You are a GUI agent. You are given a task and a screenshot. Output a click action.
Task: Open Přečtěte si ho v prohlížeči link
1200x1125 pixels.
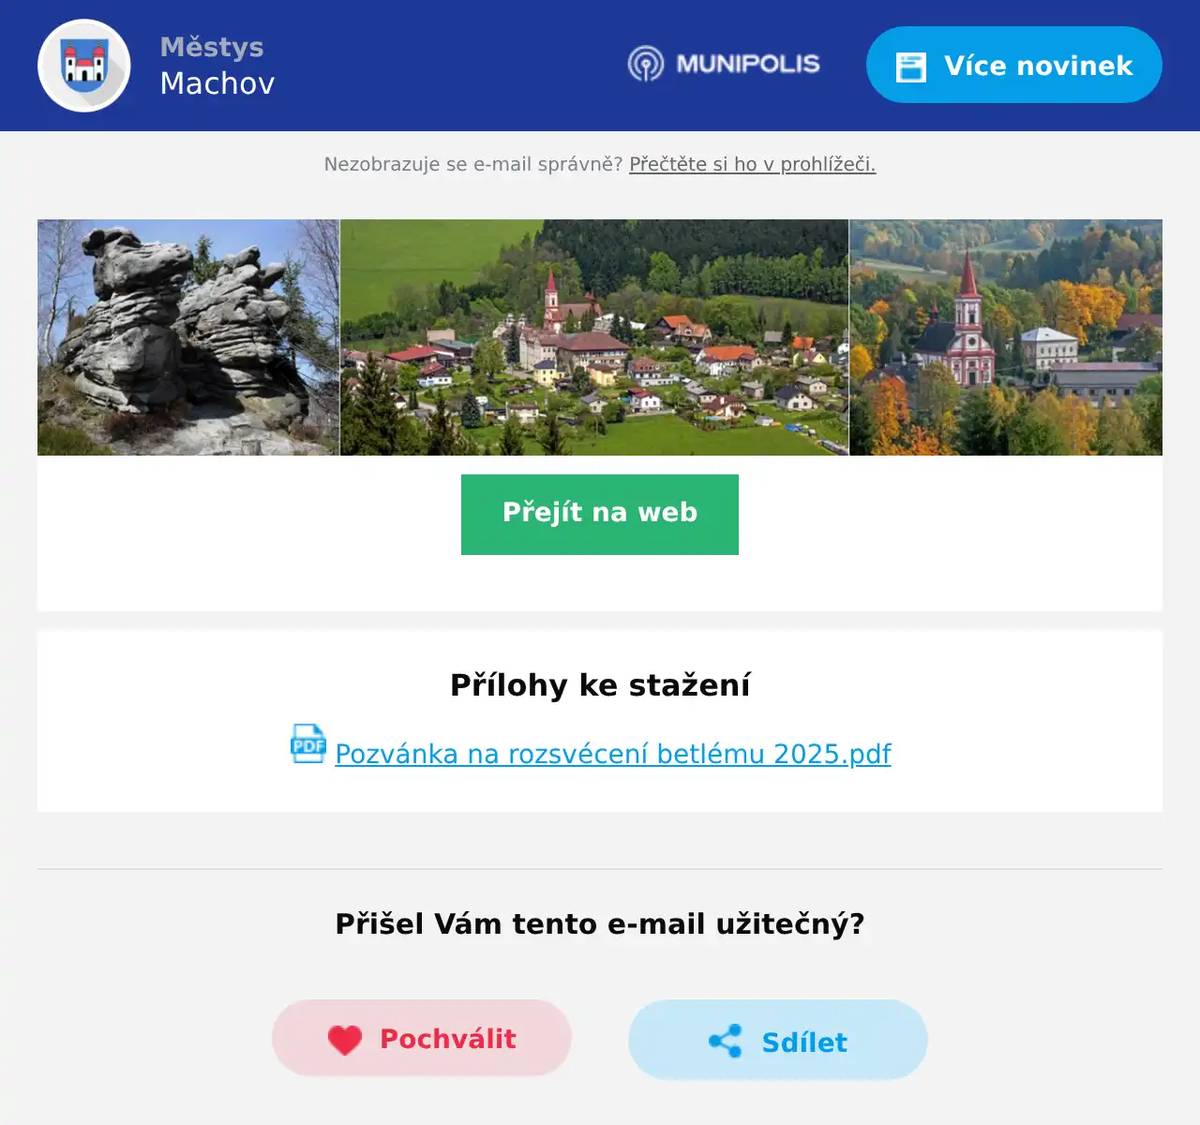pos(752,164)
